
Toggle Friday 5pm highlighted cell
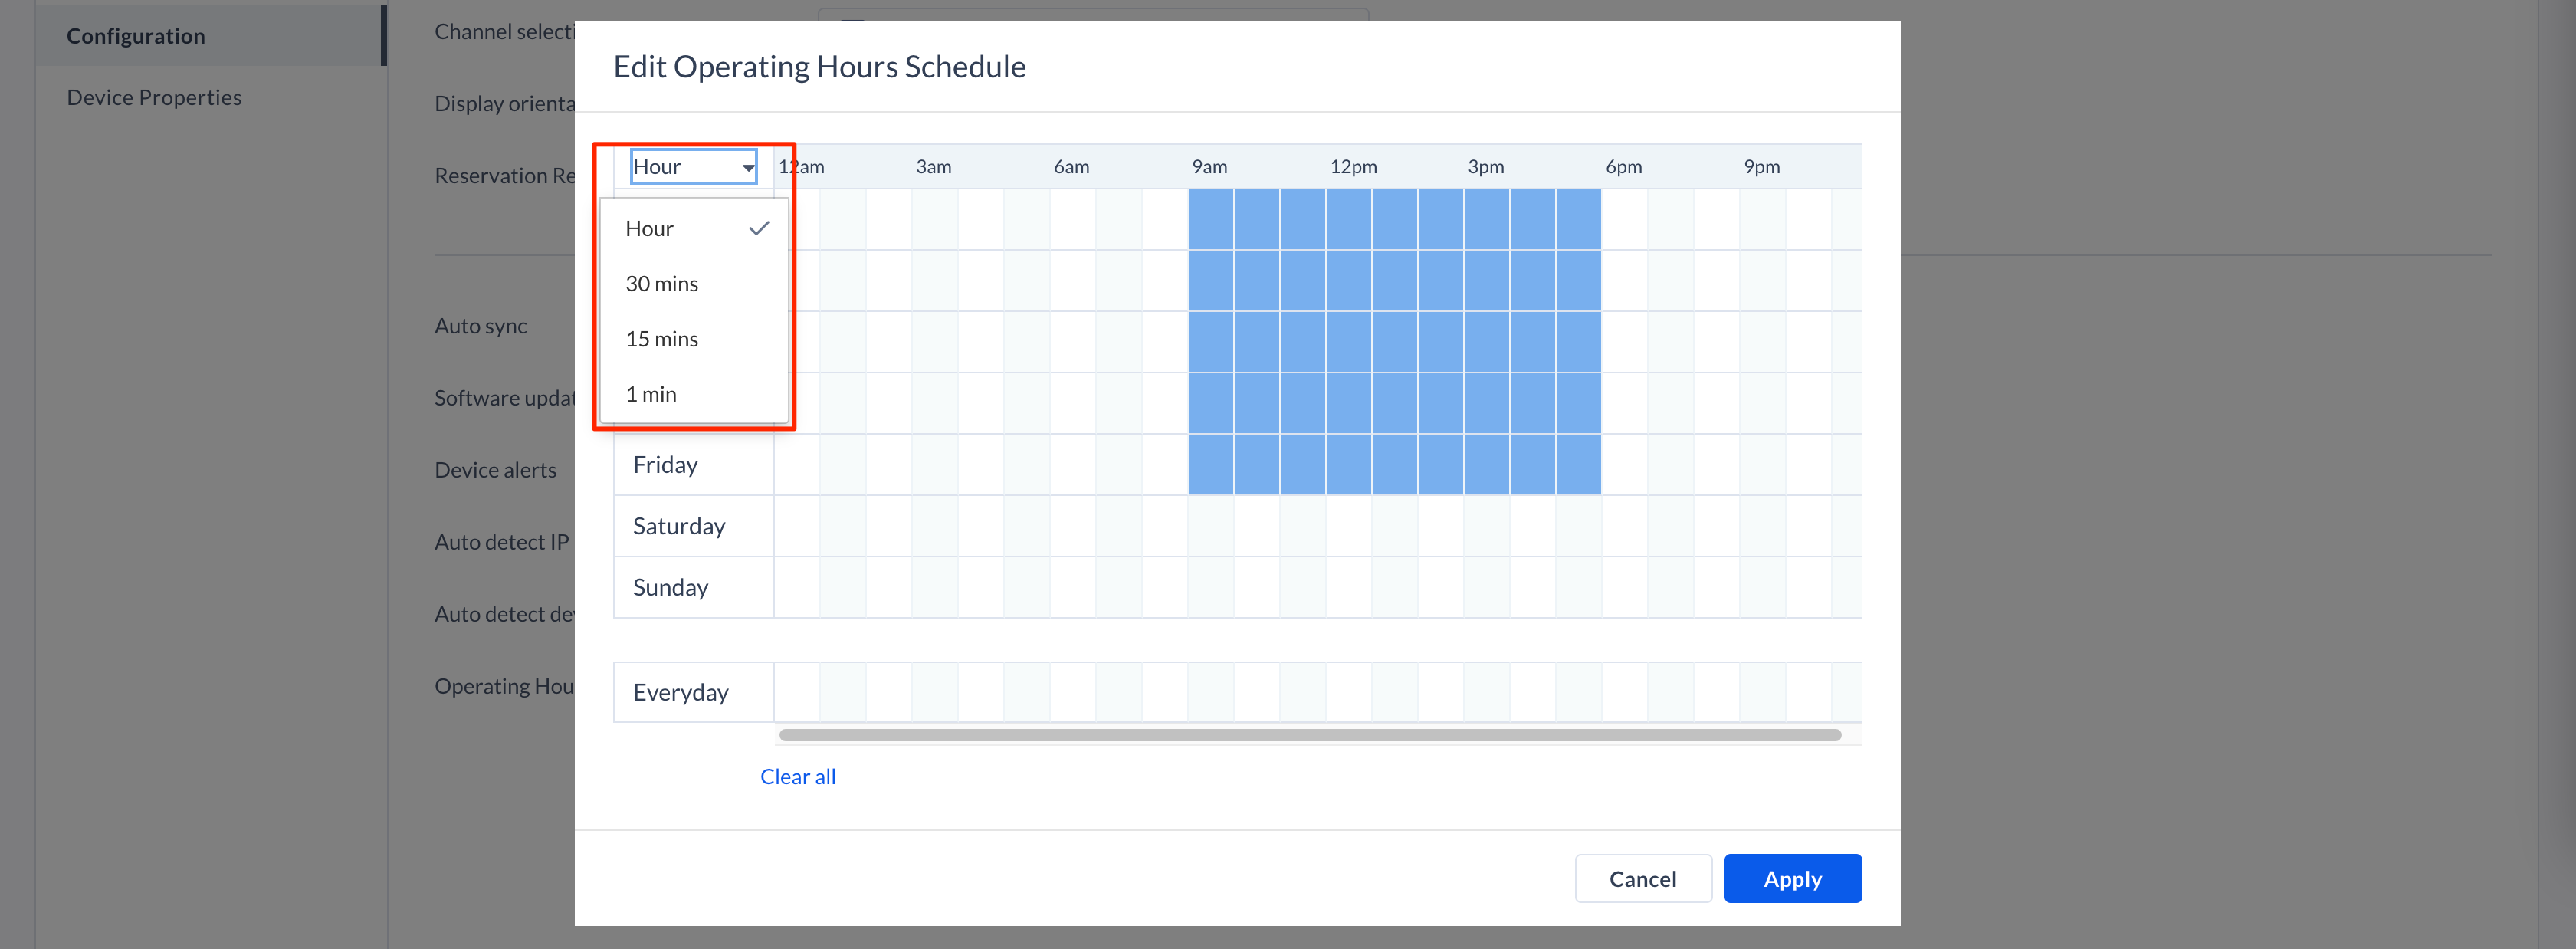1578,465
